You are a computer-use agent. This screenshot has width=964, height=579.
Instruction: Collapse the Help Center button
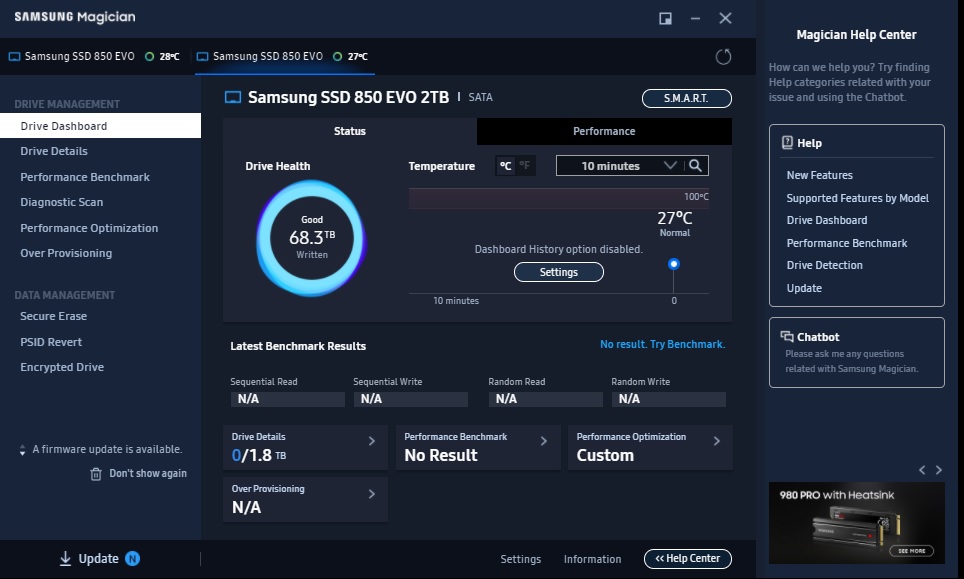point(687,558)
